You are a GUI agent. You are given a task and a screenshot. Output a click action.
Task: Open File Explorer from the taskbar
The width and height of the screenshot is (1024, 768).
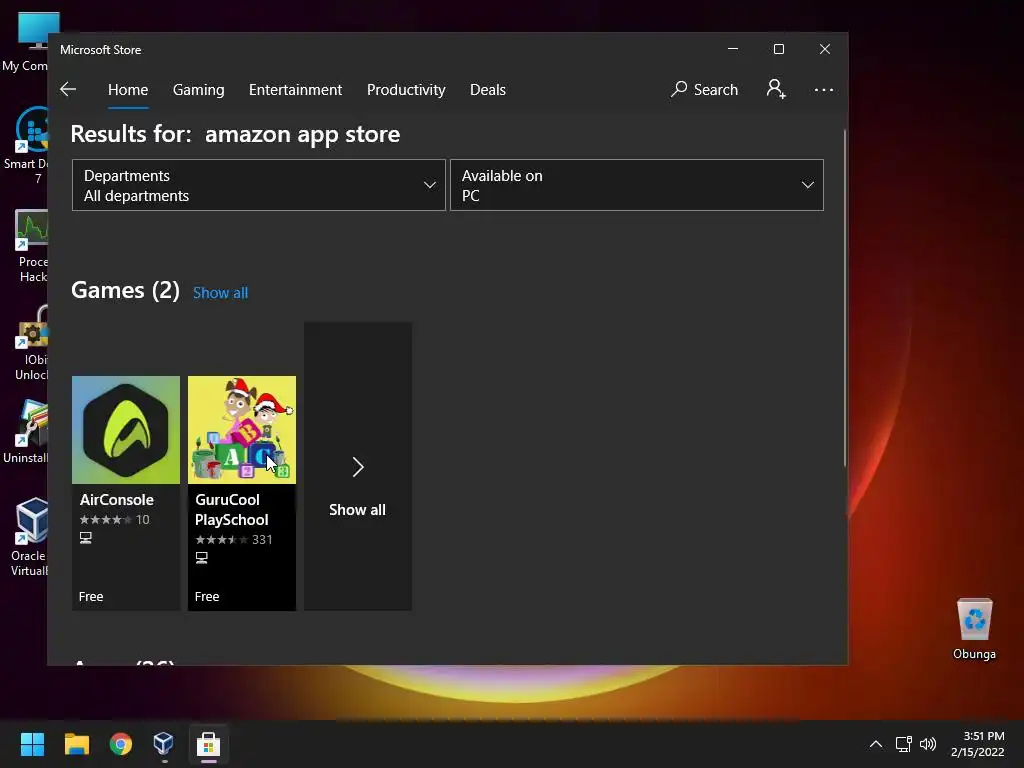[76, 744]
